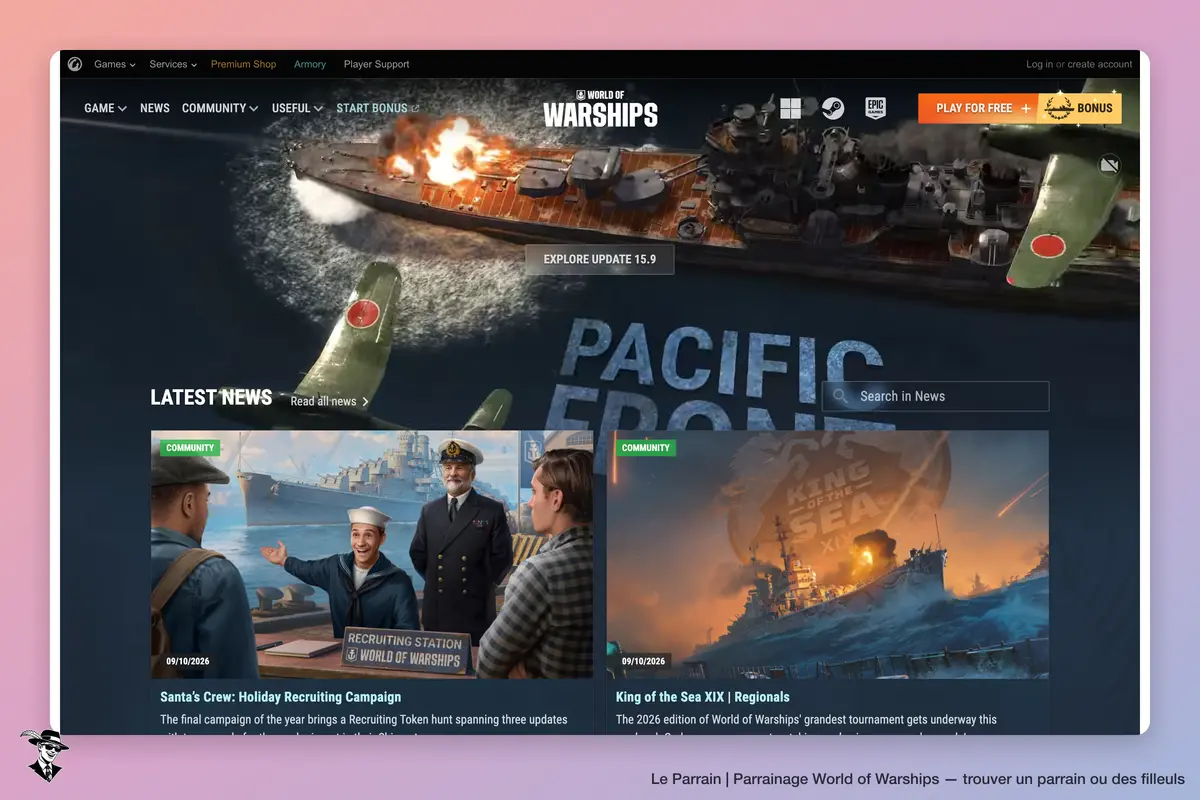Click the LATEST NEWS heading
This screenshot has width=1200, height=800.
211,397
